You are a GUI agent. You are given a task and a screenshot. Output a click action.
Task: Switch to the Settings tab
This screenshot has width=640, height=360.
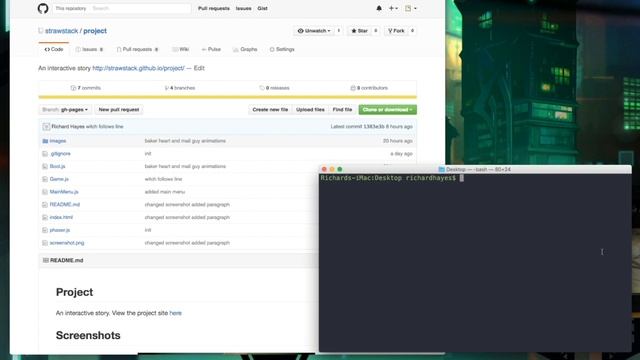282,49
